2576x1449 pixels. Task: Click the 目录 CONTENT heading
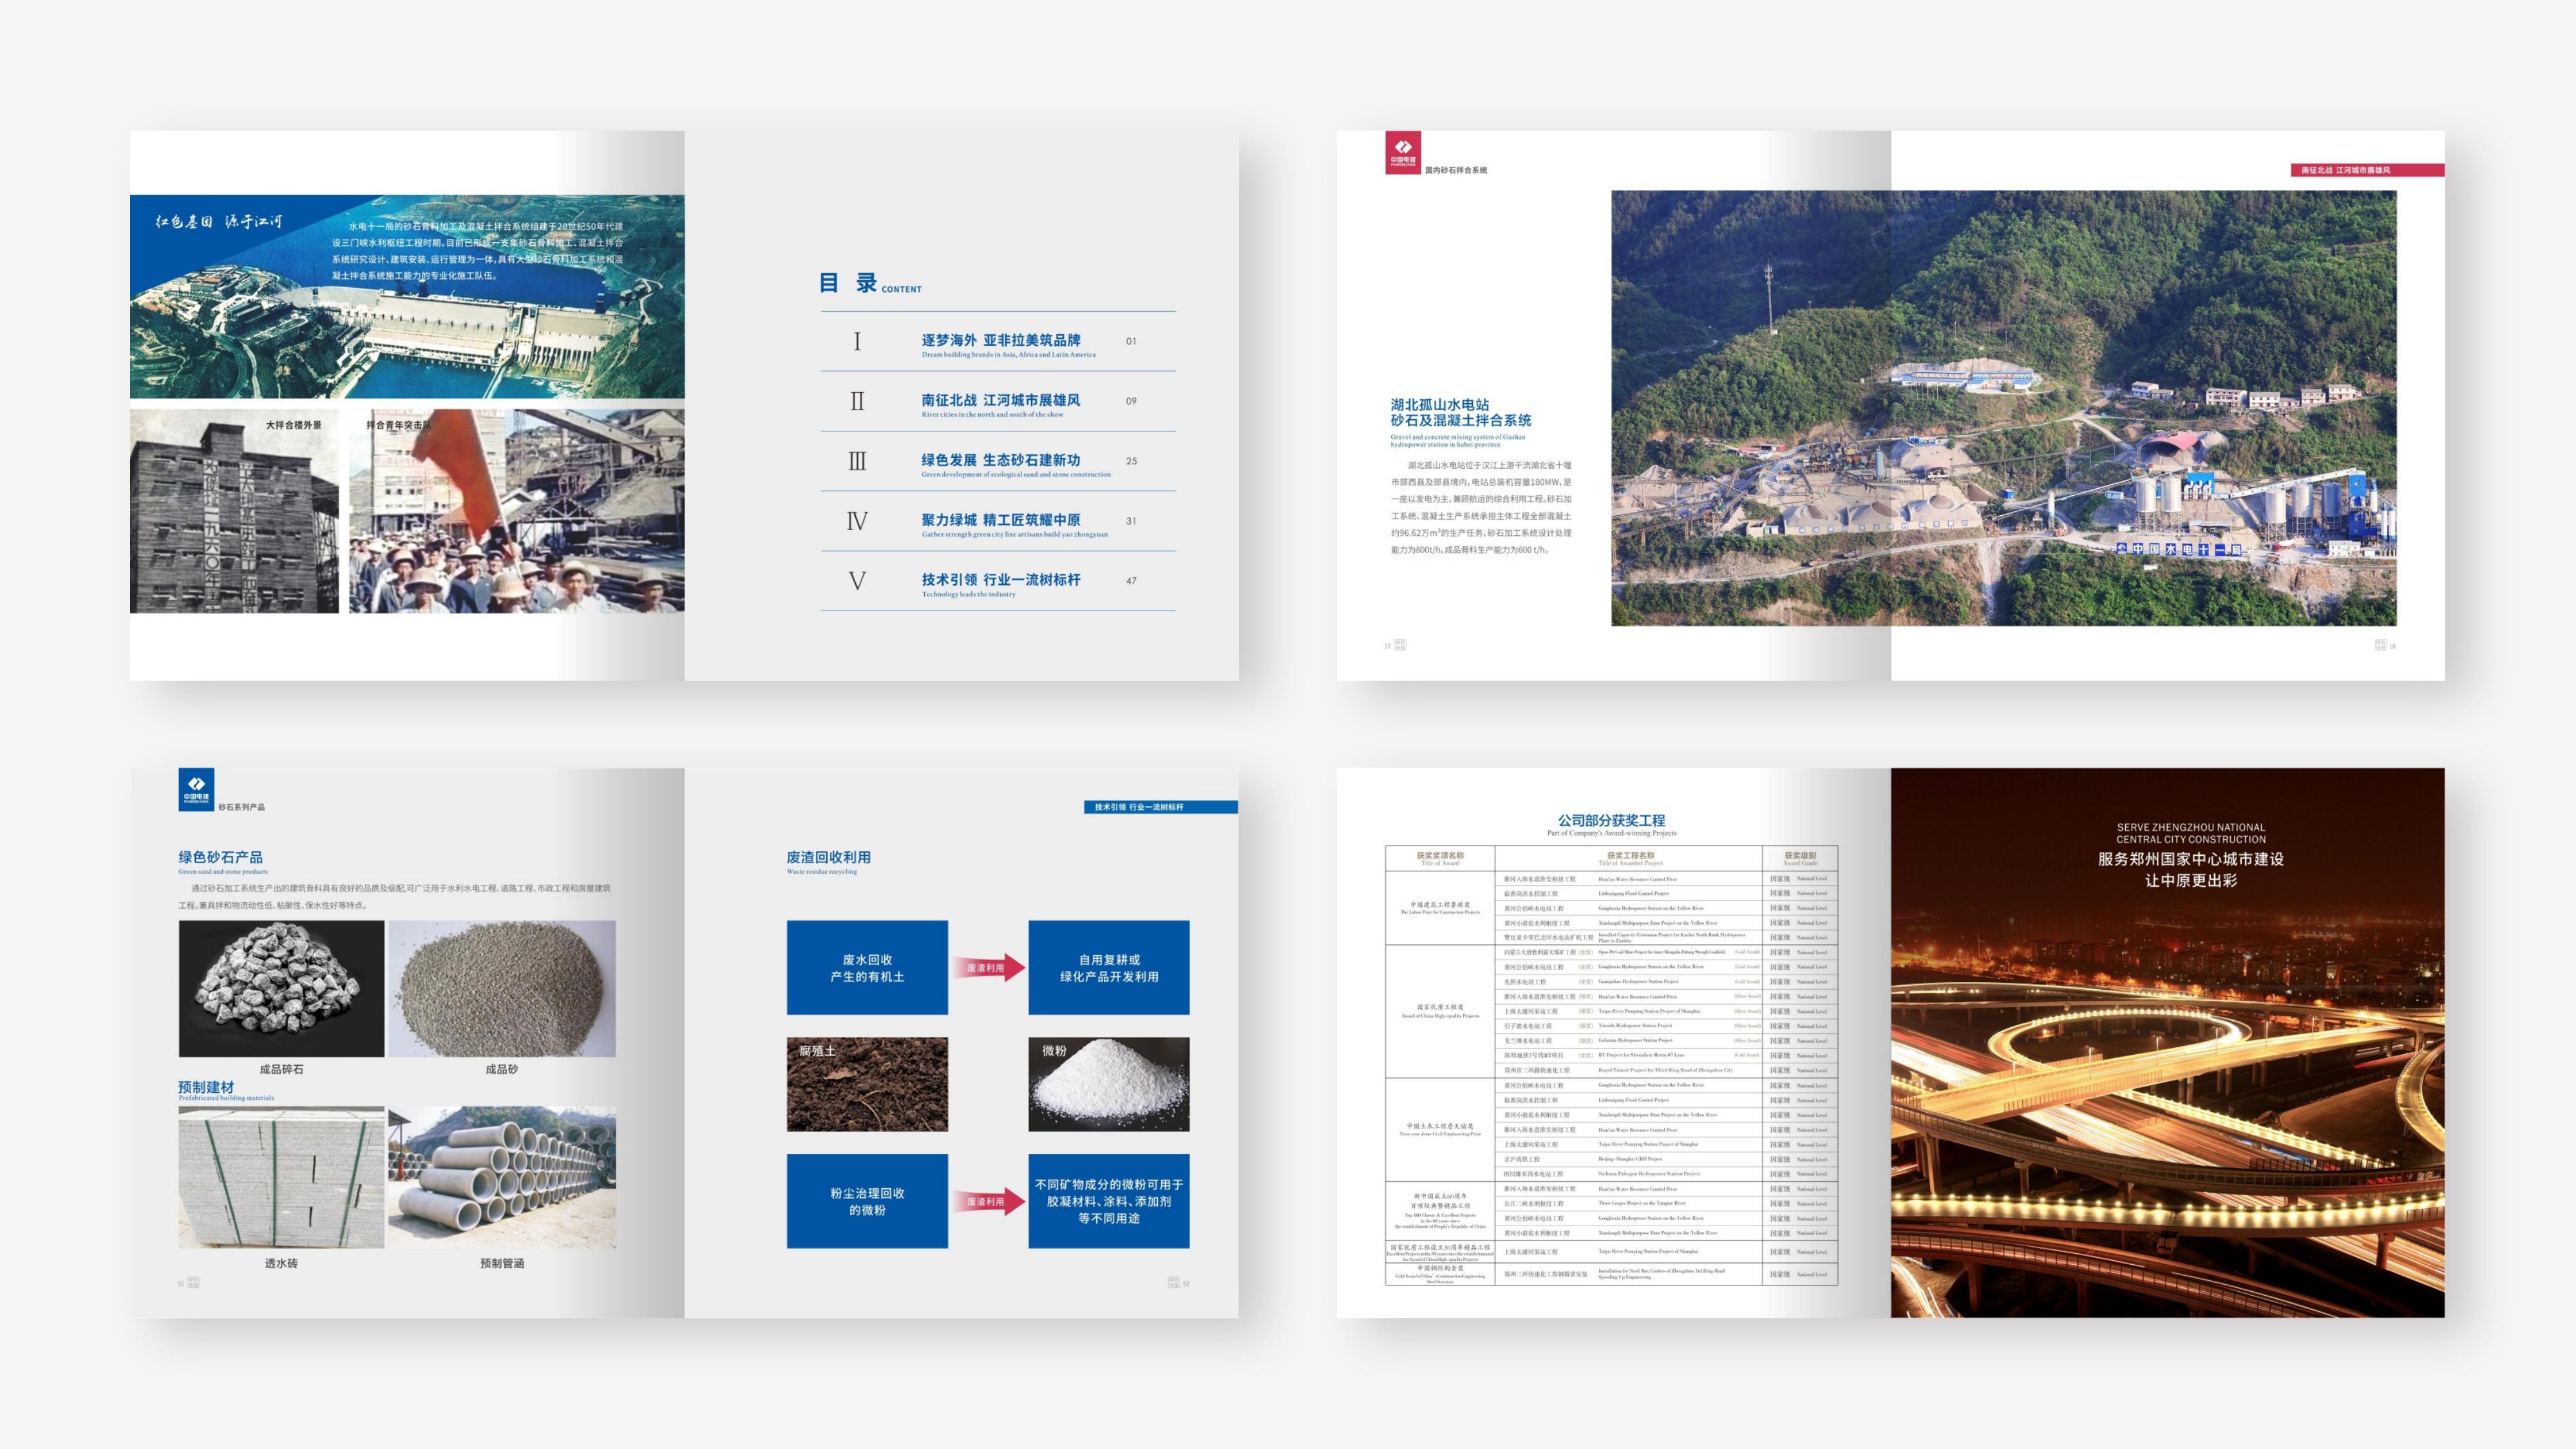click(870, 283)
